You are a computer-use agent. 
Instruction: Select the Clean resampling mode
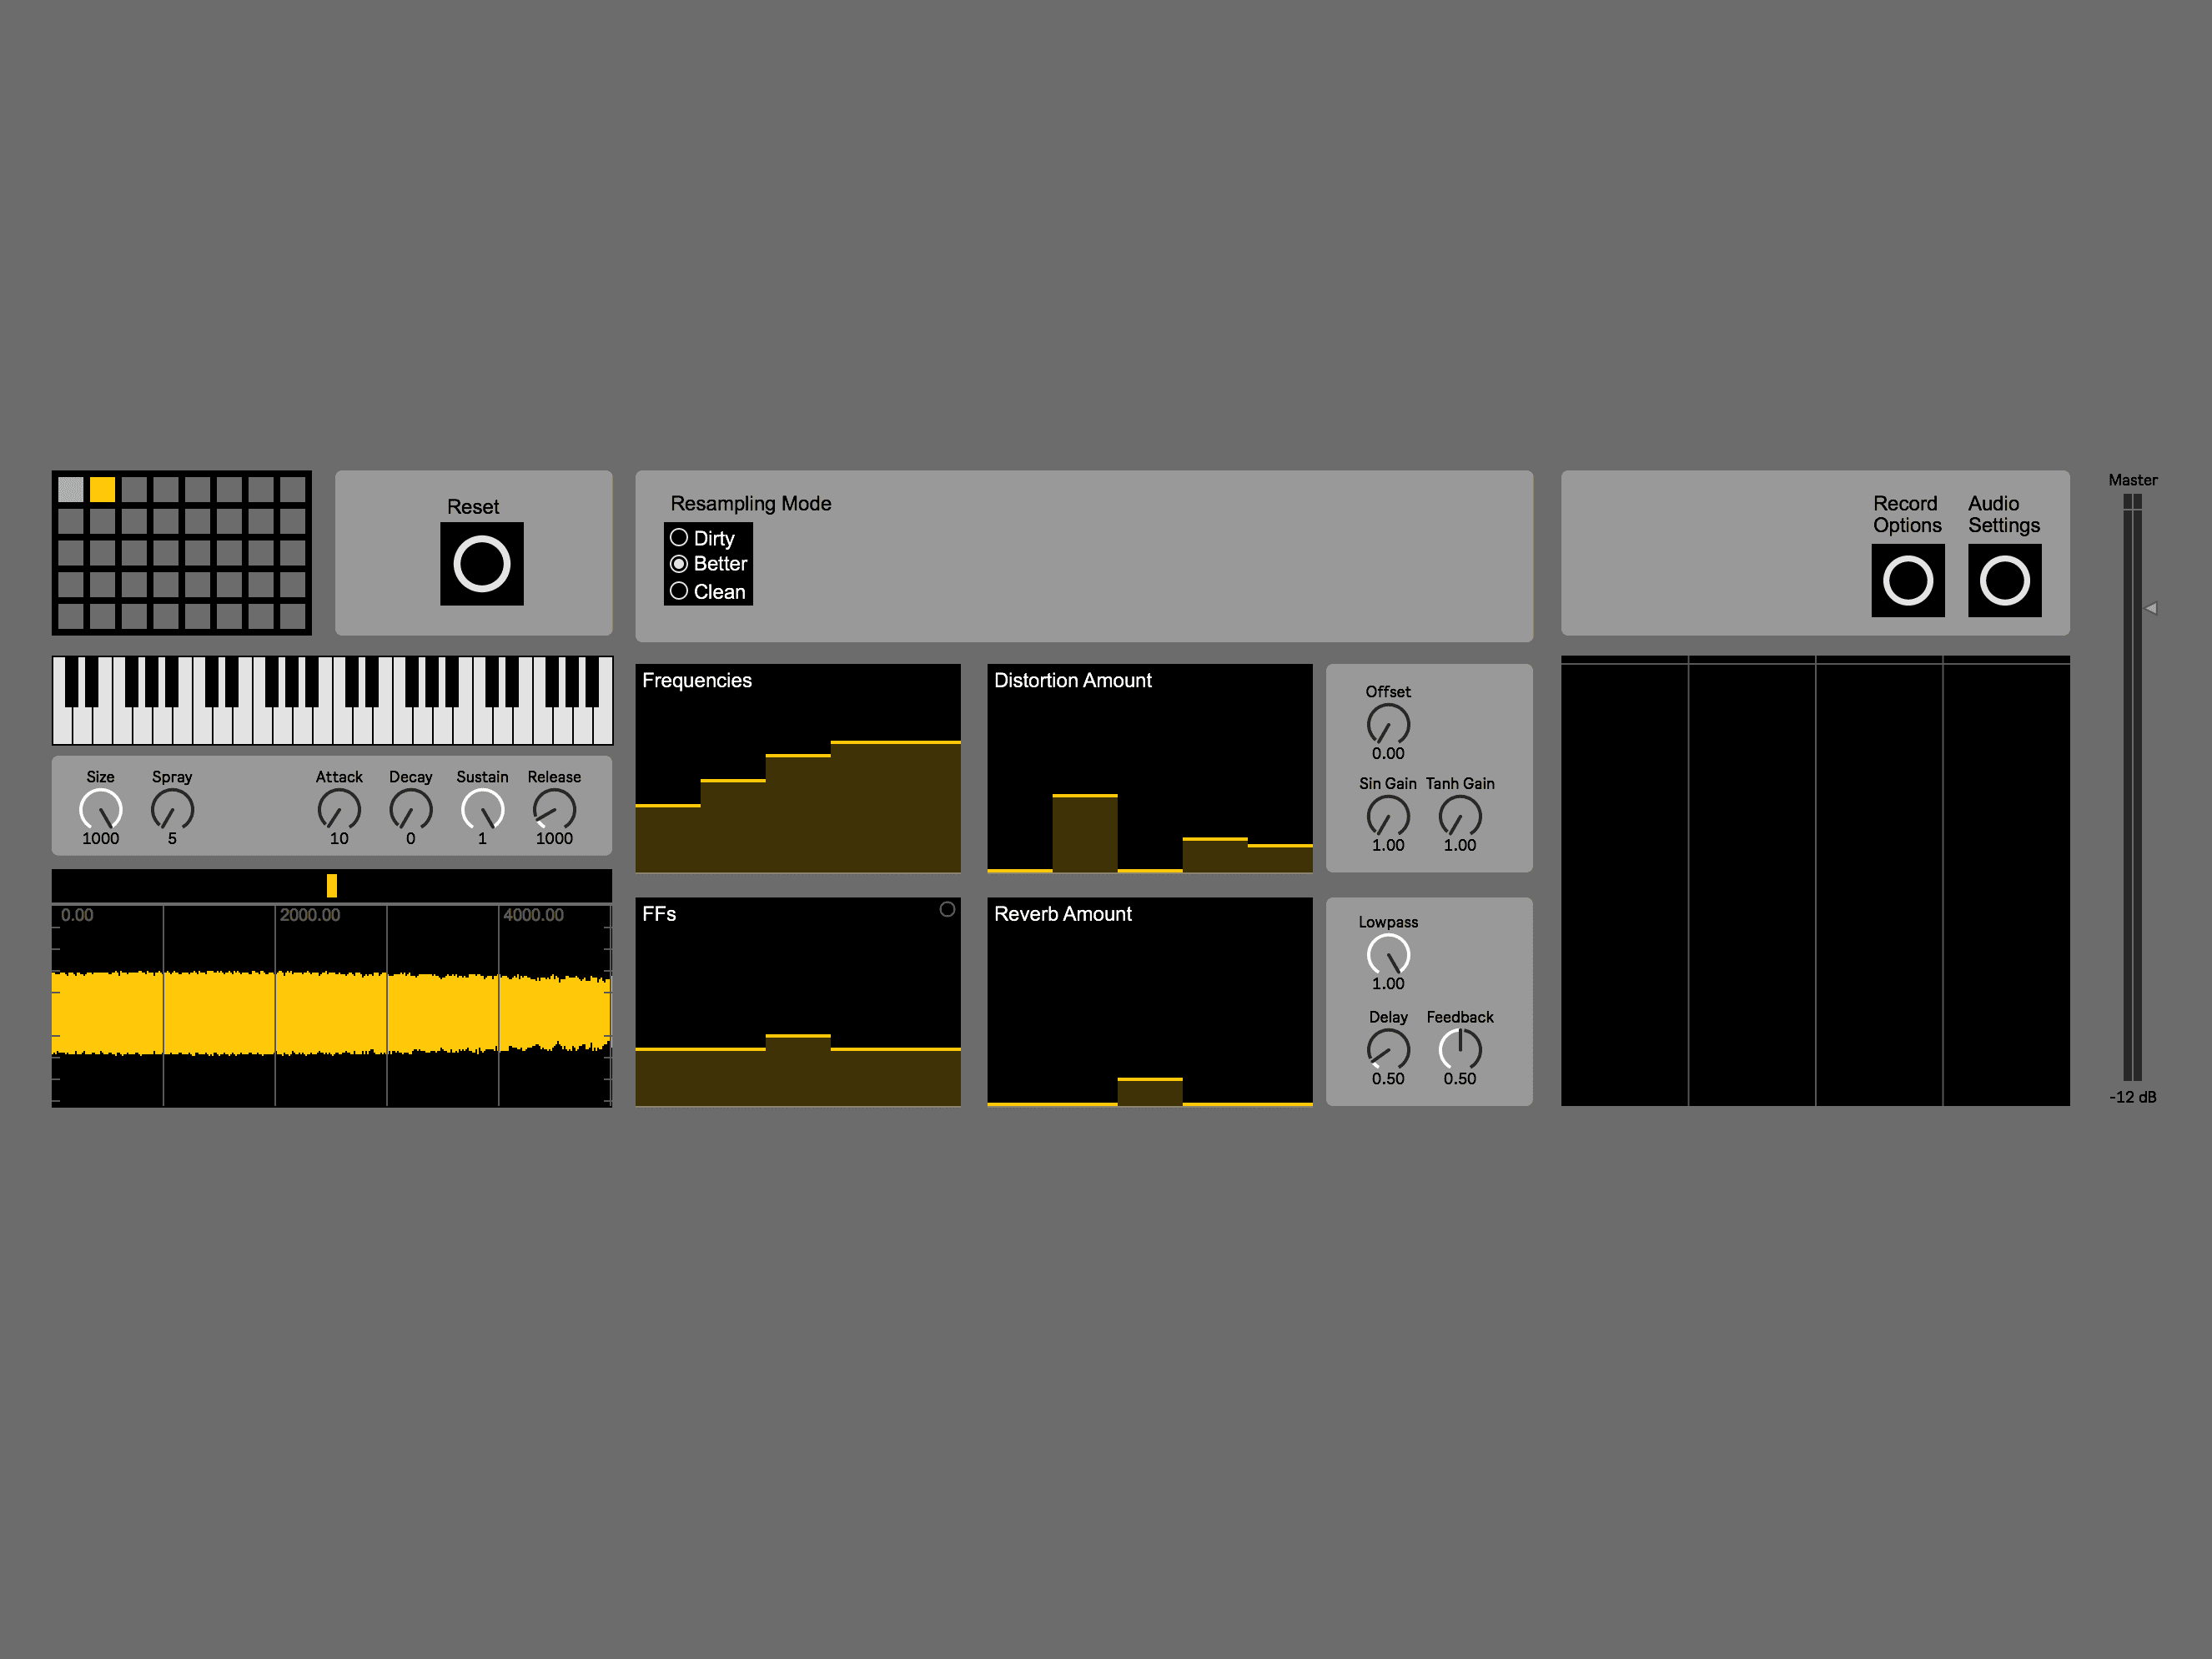pyautogui.click(x=681, y=591)
